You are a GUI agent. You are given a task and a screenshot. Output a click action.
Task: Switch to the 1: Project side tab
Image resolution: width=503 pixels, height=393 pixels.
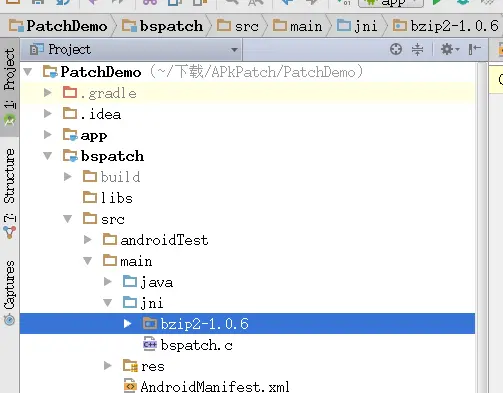pos(10,87)
